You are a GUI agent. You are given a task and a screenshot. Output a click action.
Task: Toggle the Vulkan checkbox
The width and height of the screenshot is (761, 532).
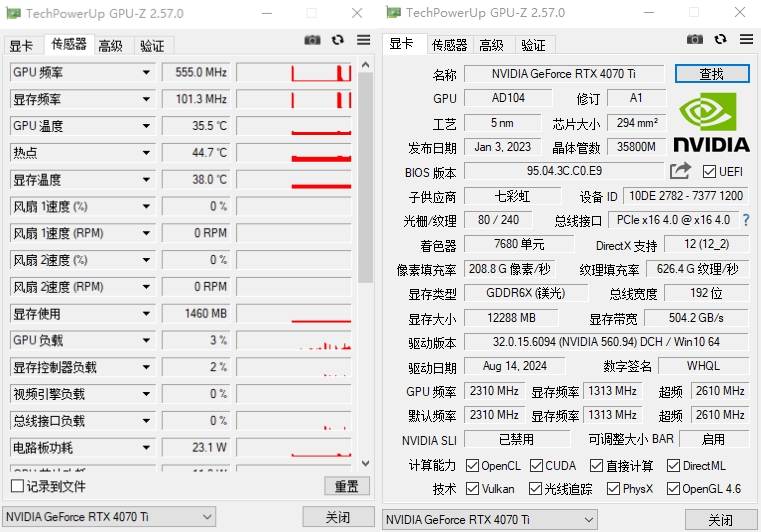pyautogui.click(x=472, y=488)
